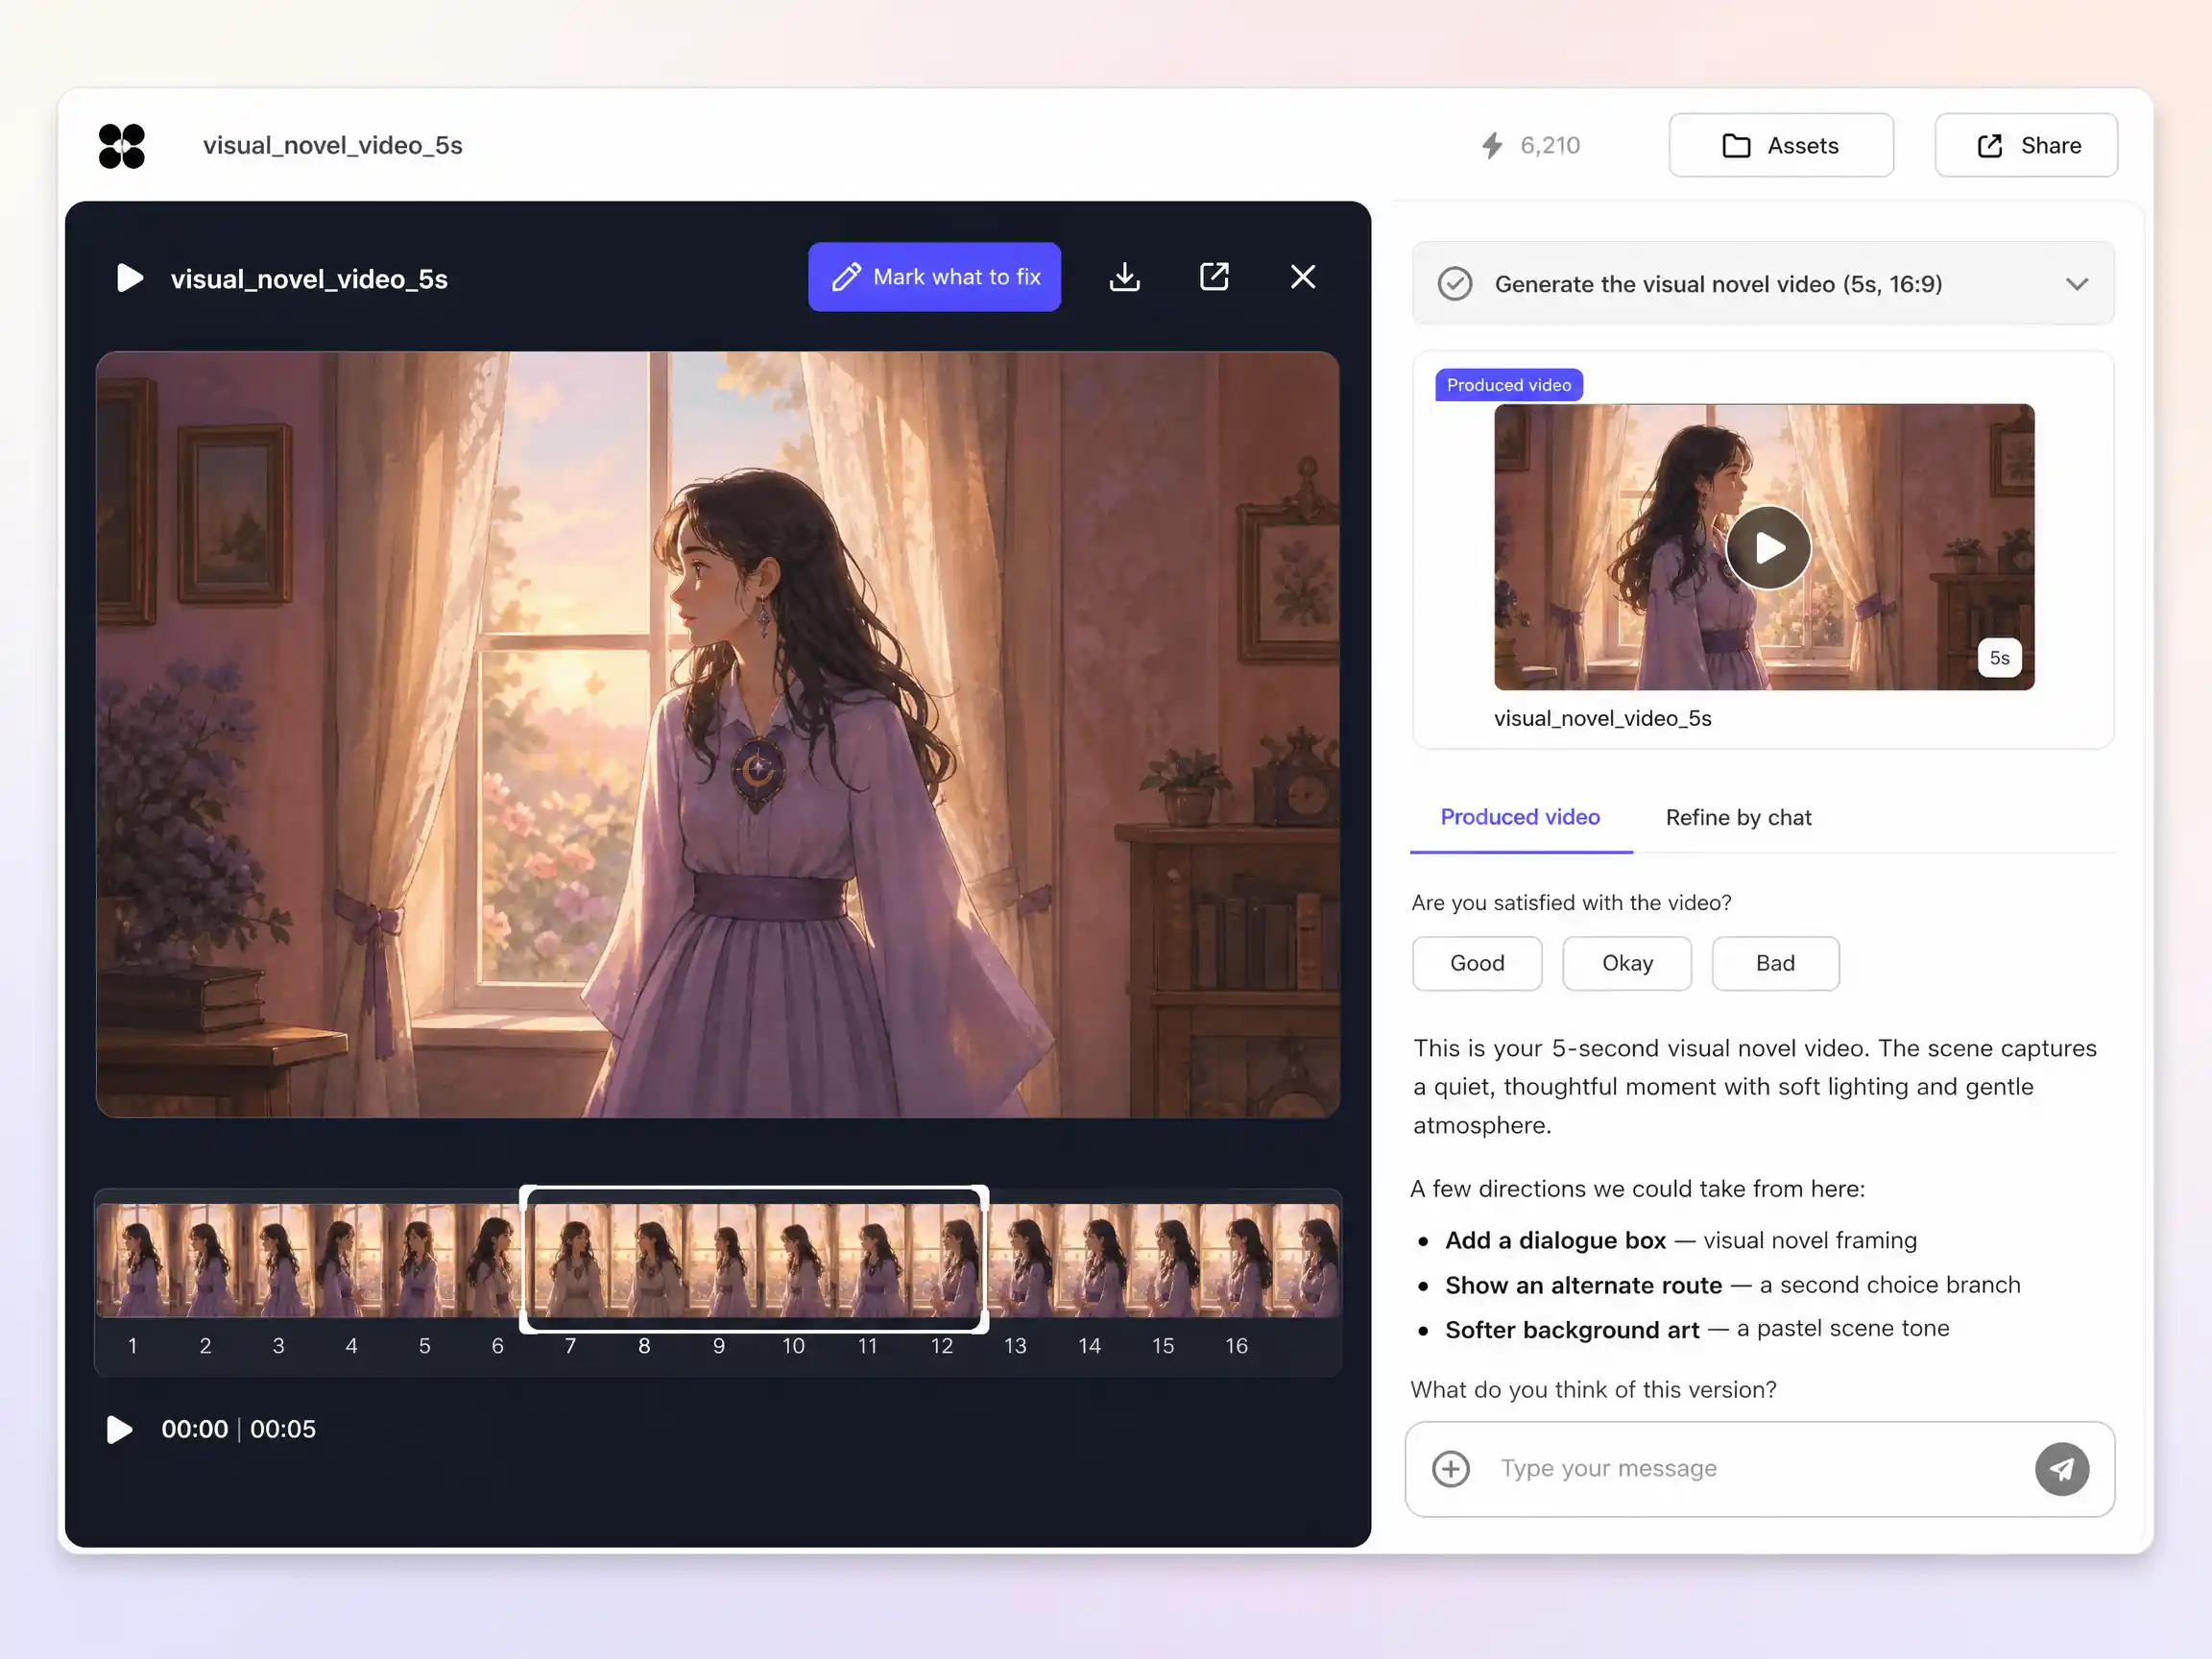The image size is (2212, 1659).
Task: Send message with paper plane icon
Action: (x=2062, y=1468)
